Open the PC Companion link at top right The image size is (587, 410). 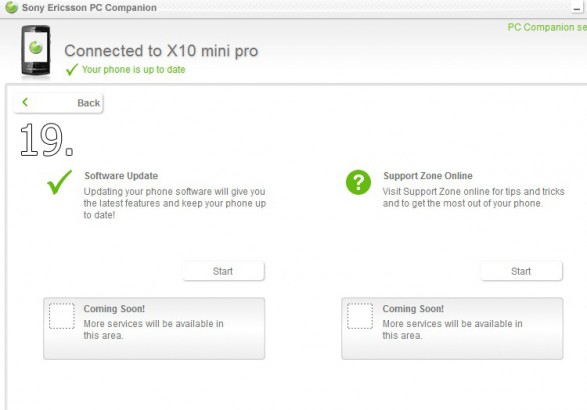point(547,27)
